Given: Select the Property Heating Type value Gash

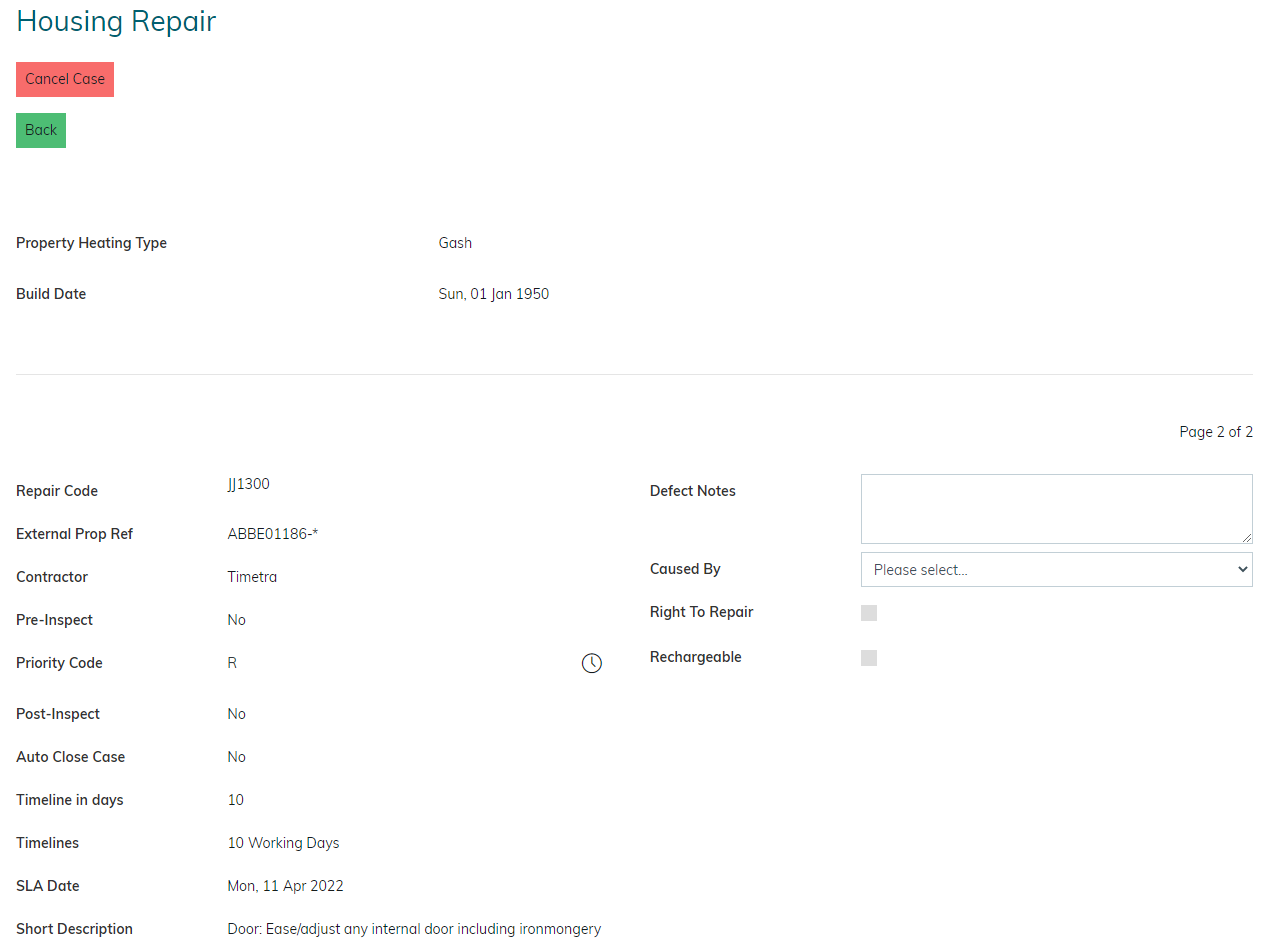Looking at the screenshot, I should pos(455,243).
